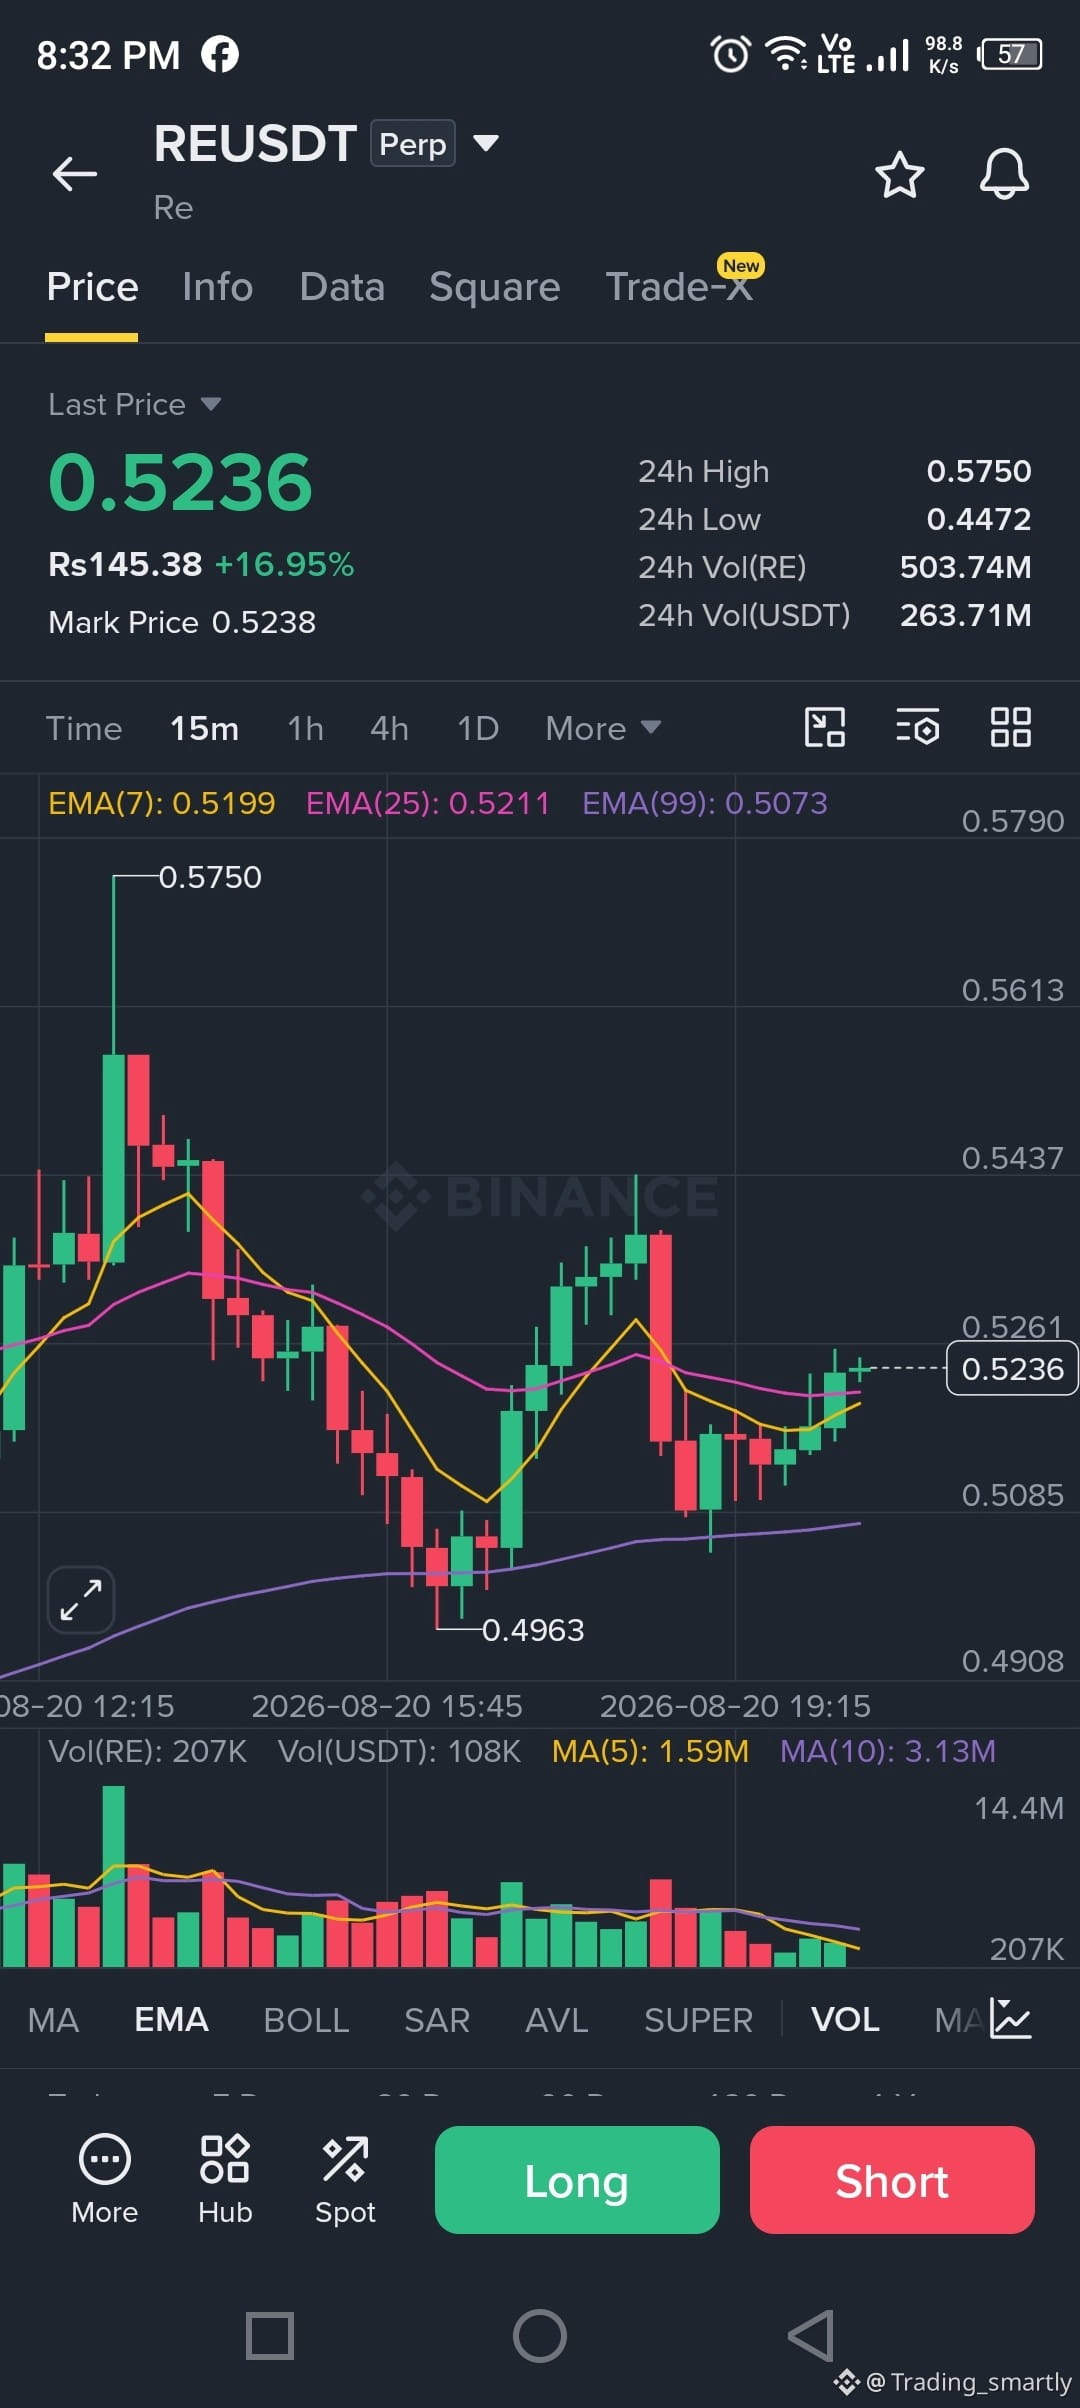Enable the AVL indicator
1080x2408 pixels.
(x=556, y=2020)
